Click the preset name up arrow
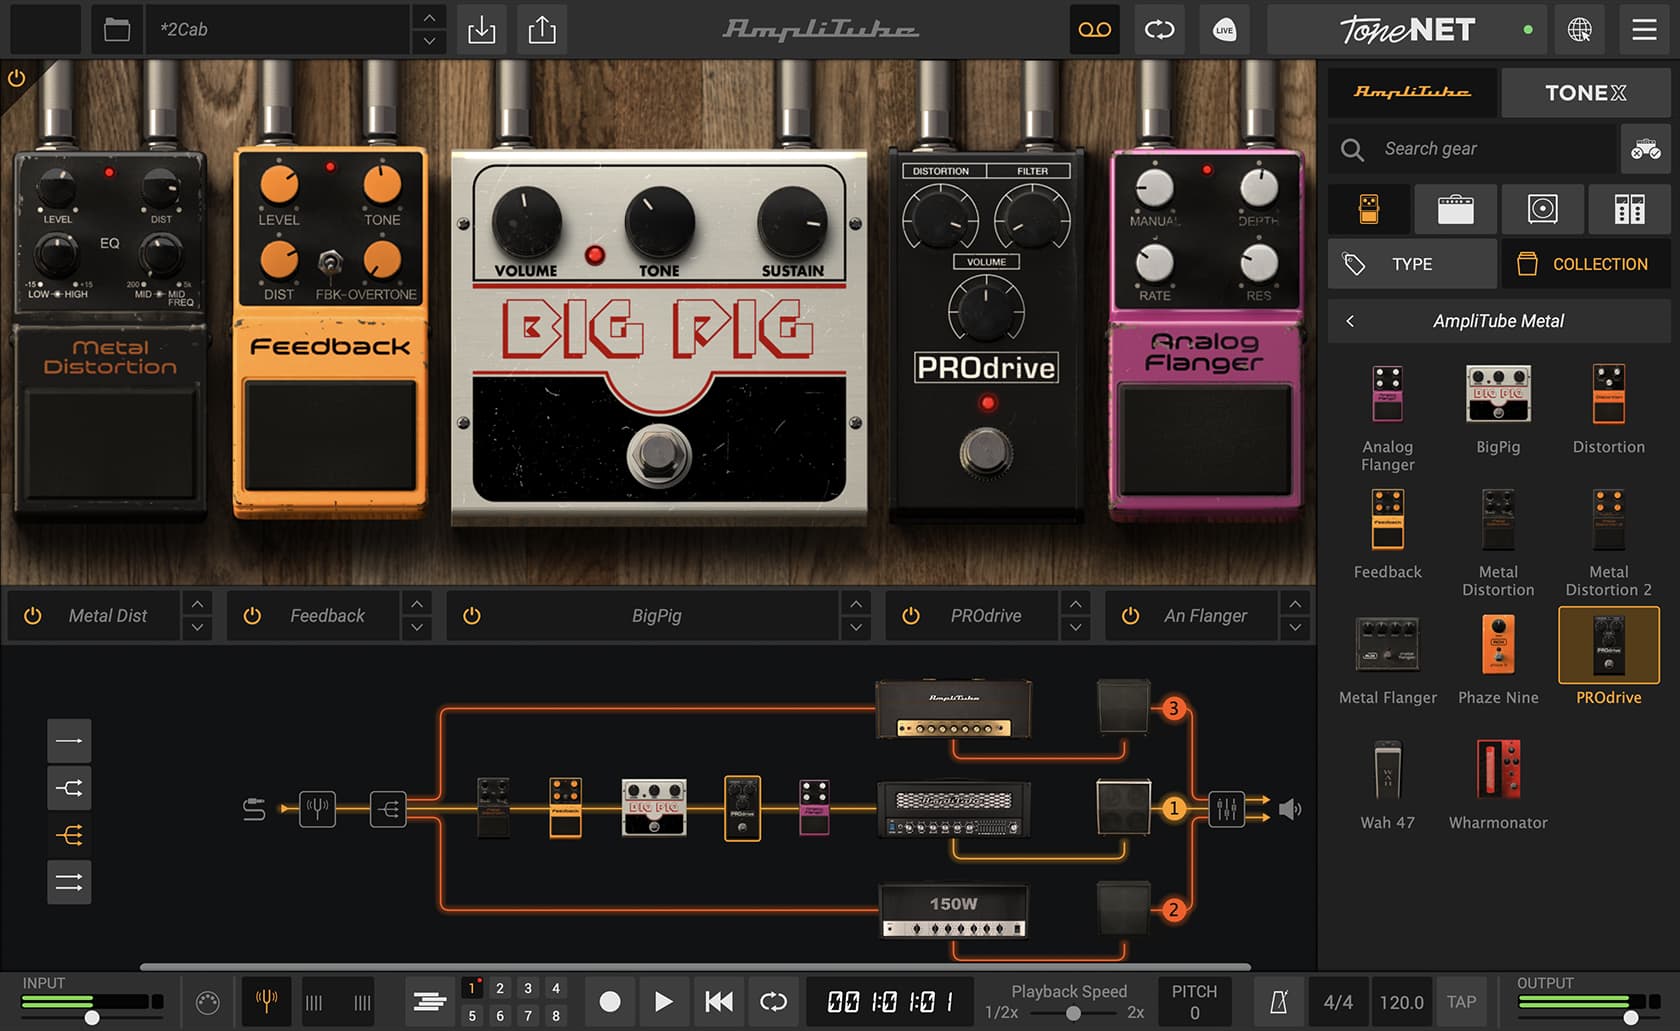The image size is (1680, 1031). [x=429, y=18]
